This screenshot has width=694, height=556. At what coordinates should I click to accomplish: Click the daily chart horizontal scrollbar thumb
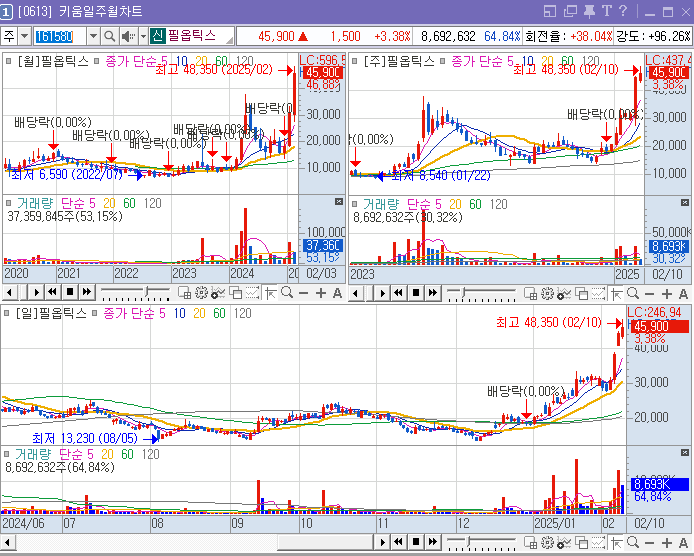pos(325,542)
